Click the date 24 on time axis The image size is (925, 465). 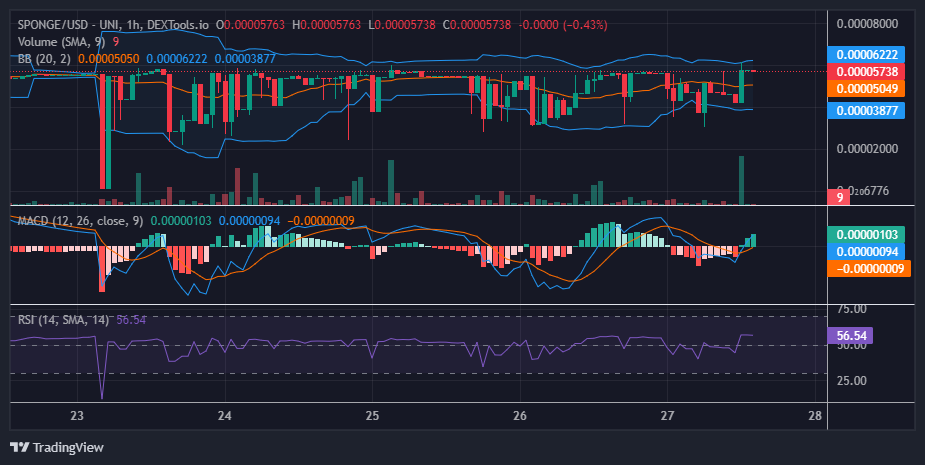tap(224, 415)
